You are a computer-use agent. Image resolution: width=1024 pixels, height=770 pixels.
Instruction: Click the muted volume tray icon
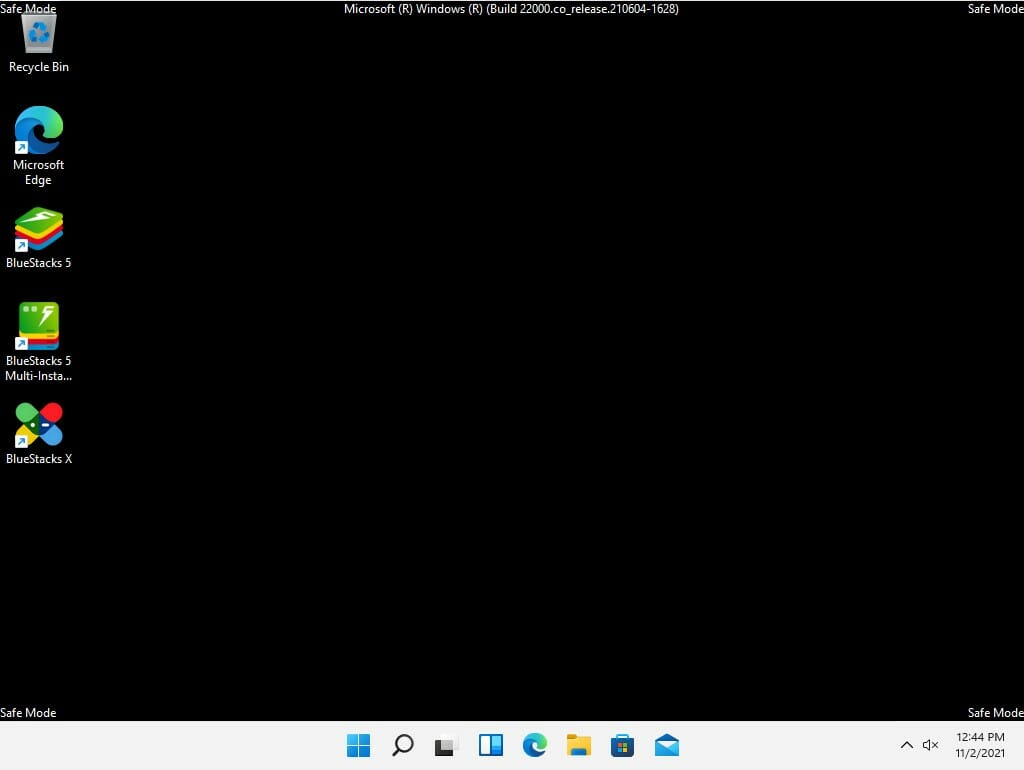[x=930, y=745]
